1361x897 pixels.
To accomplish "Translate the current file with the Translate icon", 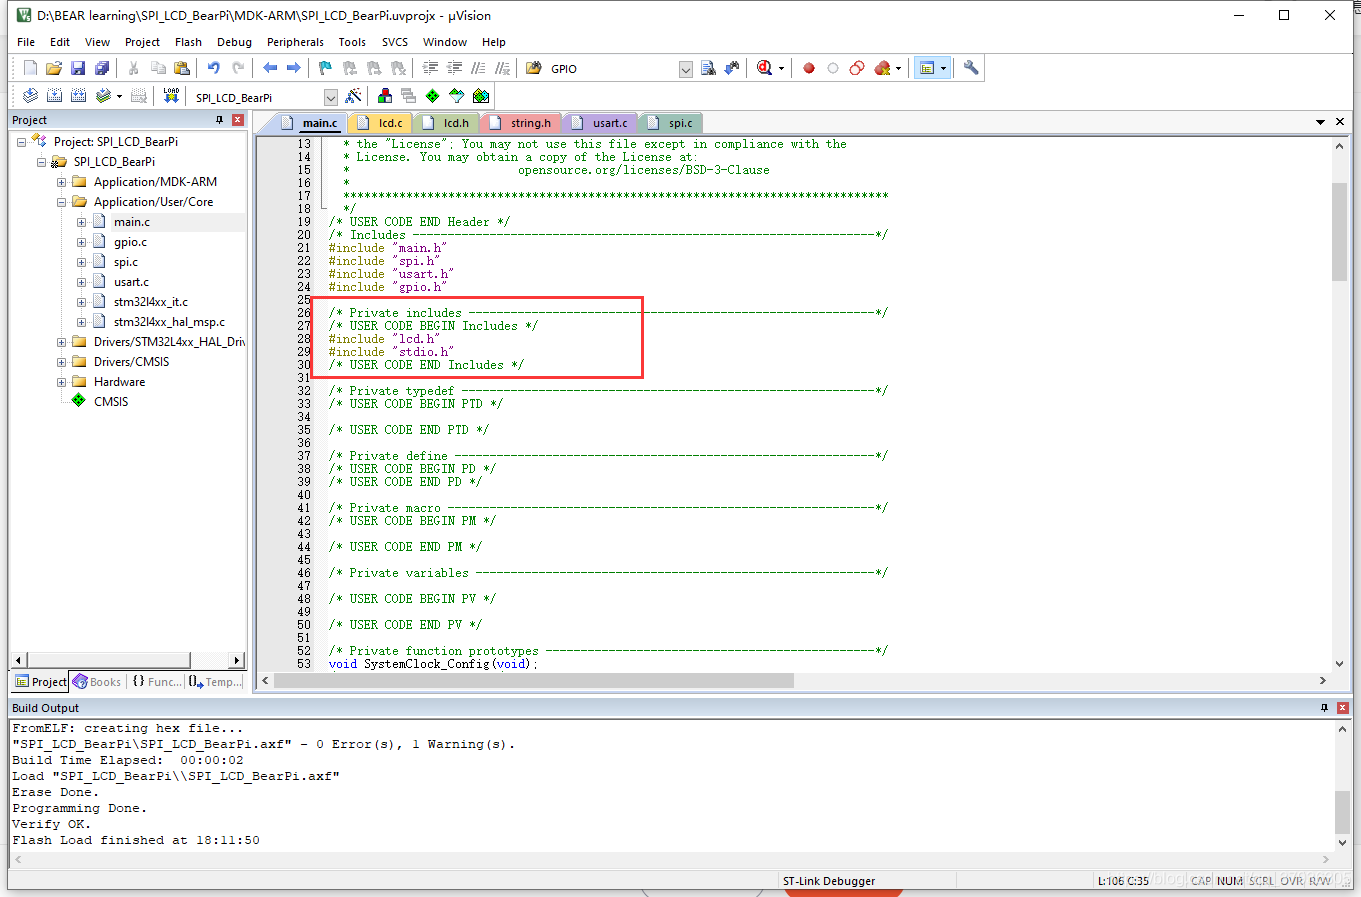I will click(30, 96).
